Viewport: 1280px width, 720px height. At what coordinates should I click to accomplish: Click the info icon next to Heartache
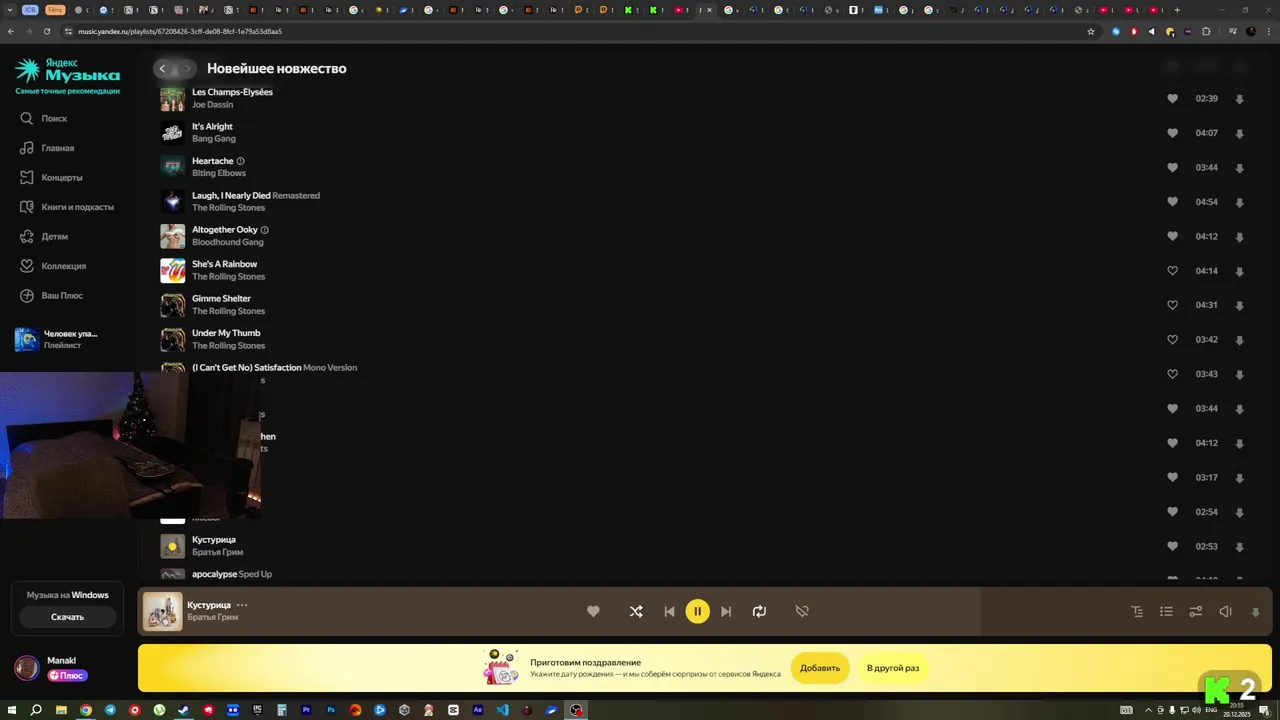click(241, 161)
